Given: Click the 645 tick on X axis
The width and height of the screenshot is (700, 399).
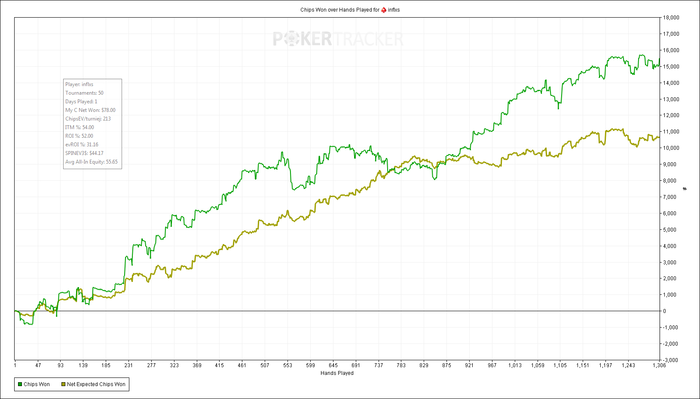Looking at the screenshot, I should (x=333, y=366).
